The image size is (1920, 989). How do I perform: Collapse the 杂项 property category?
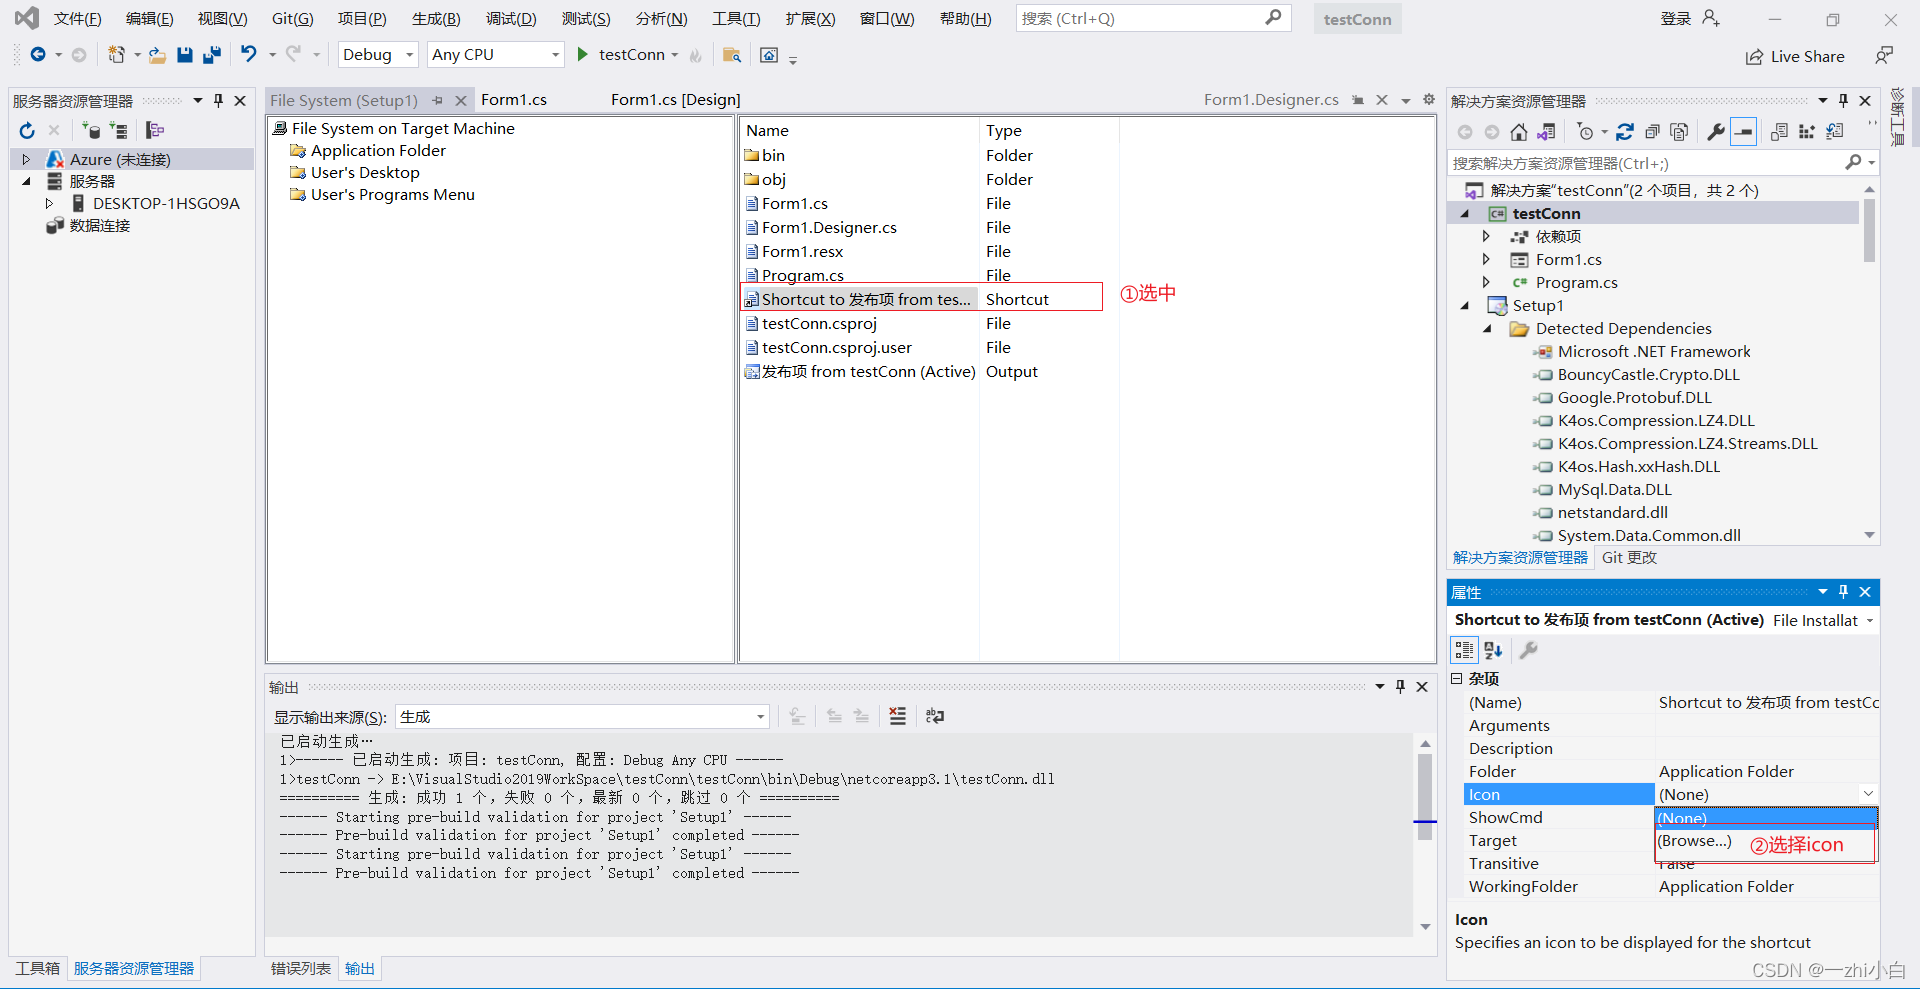coord(1457,679)
